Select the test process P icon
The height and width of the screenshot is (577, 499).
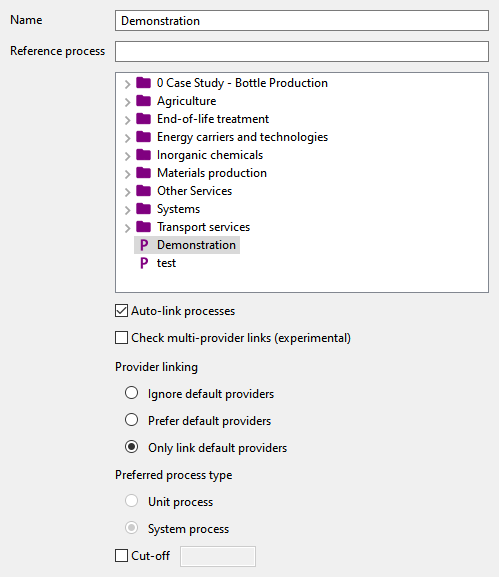[x=144, y=263]
